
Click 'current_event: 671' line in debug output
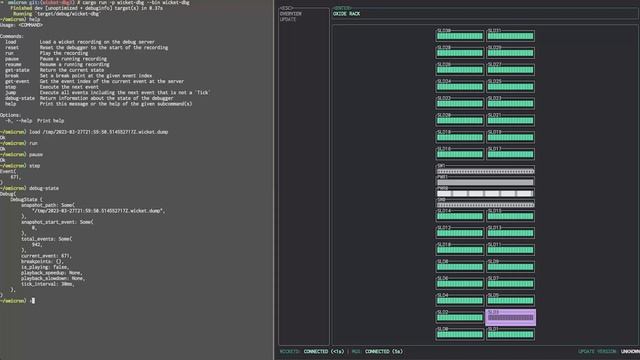tap(46, 256)
